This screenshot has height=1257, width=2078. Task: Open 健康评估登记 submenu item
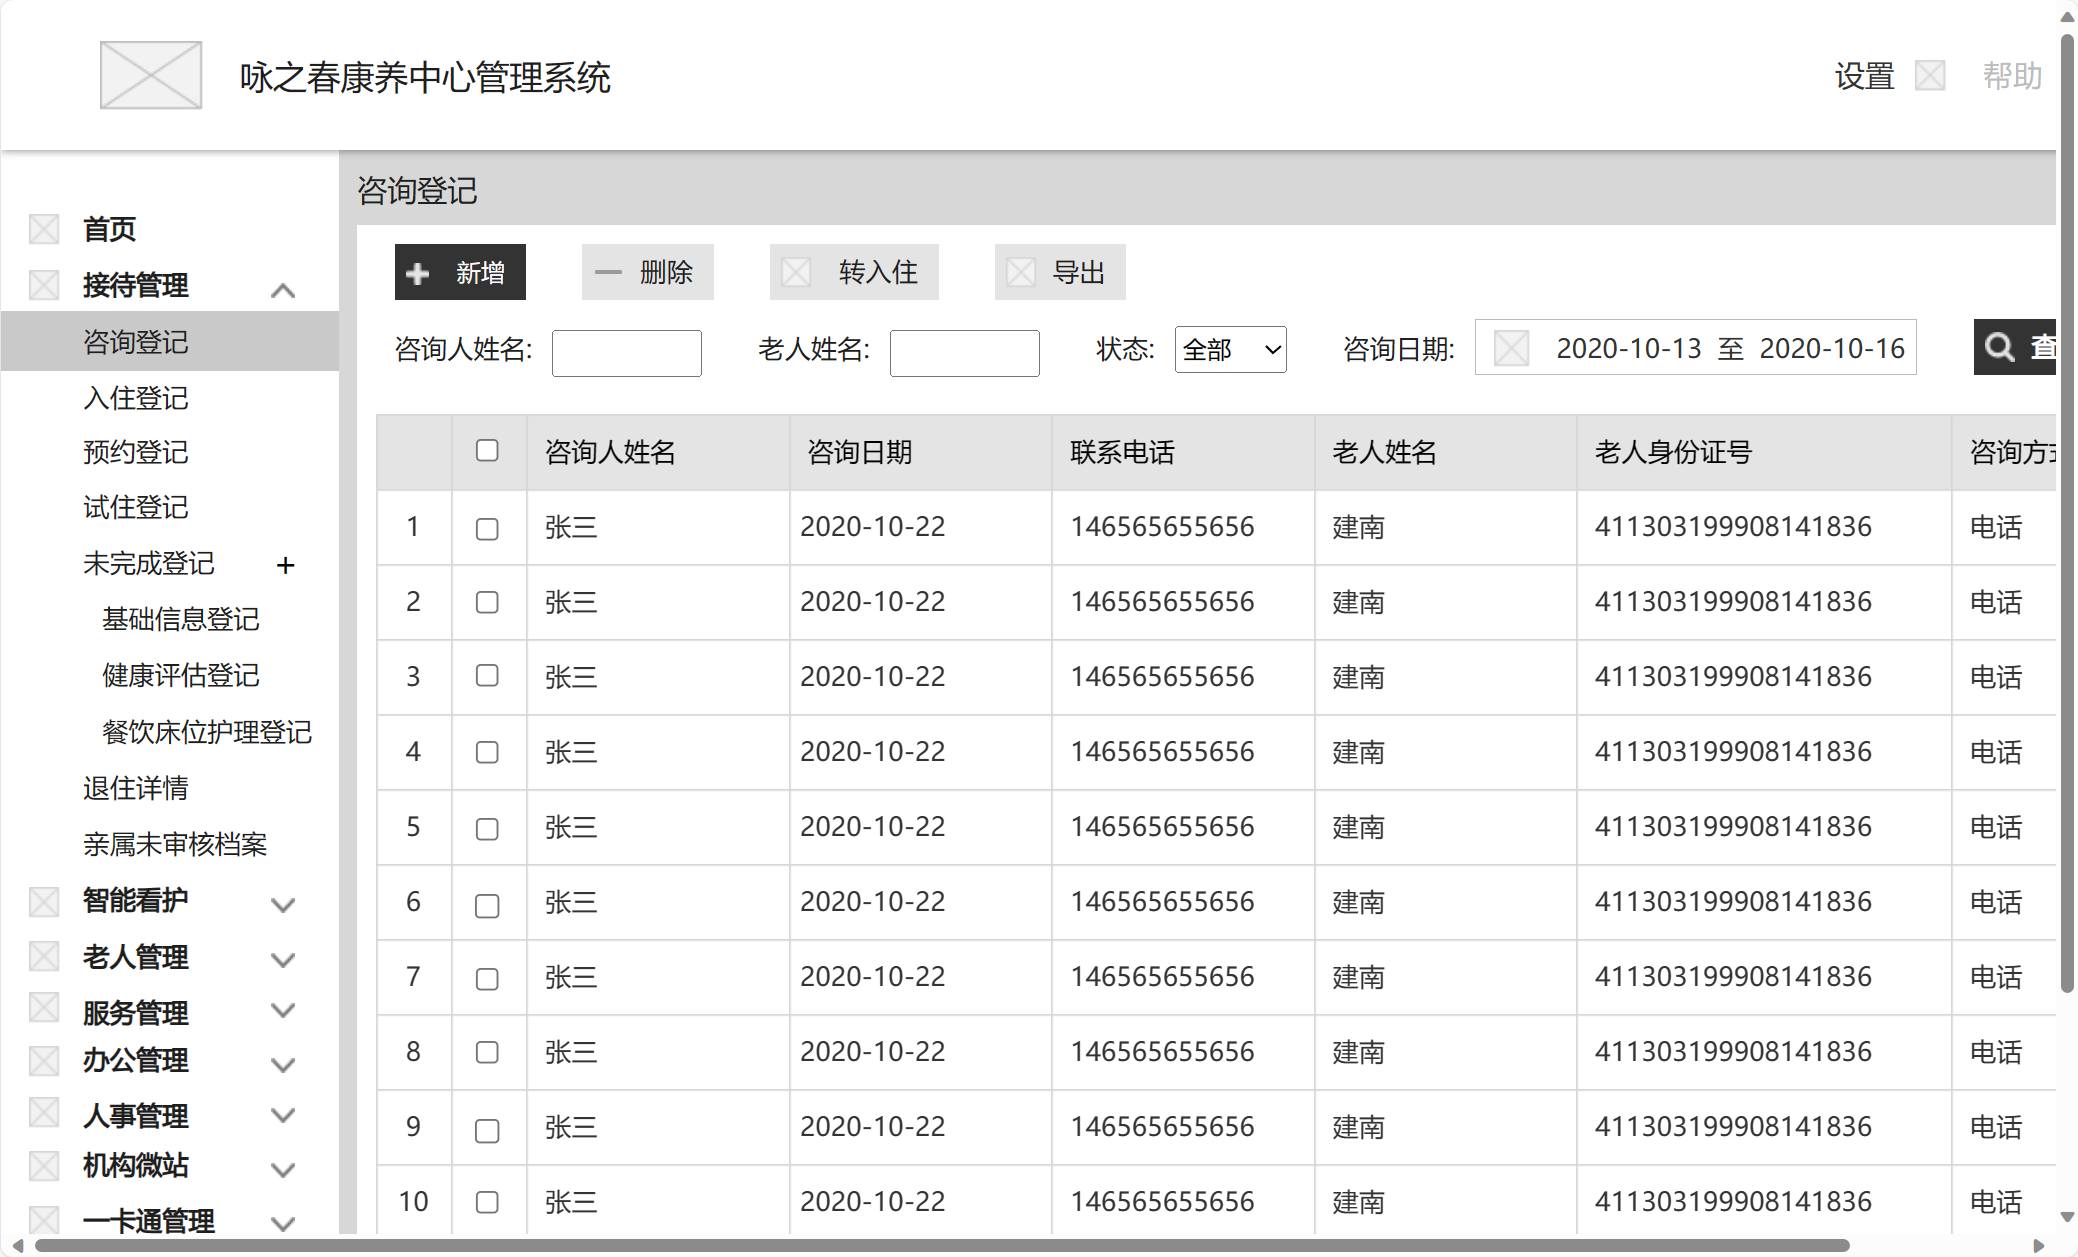181,675
